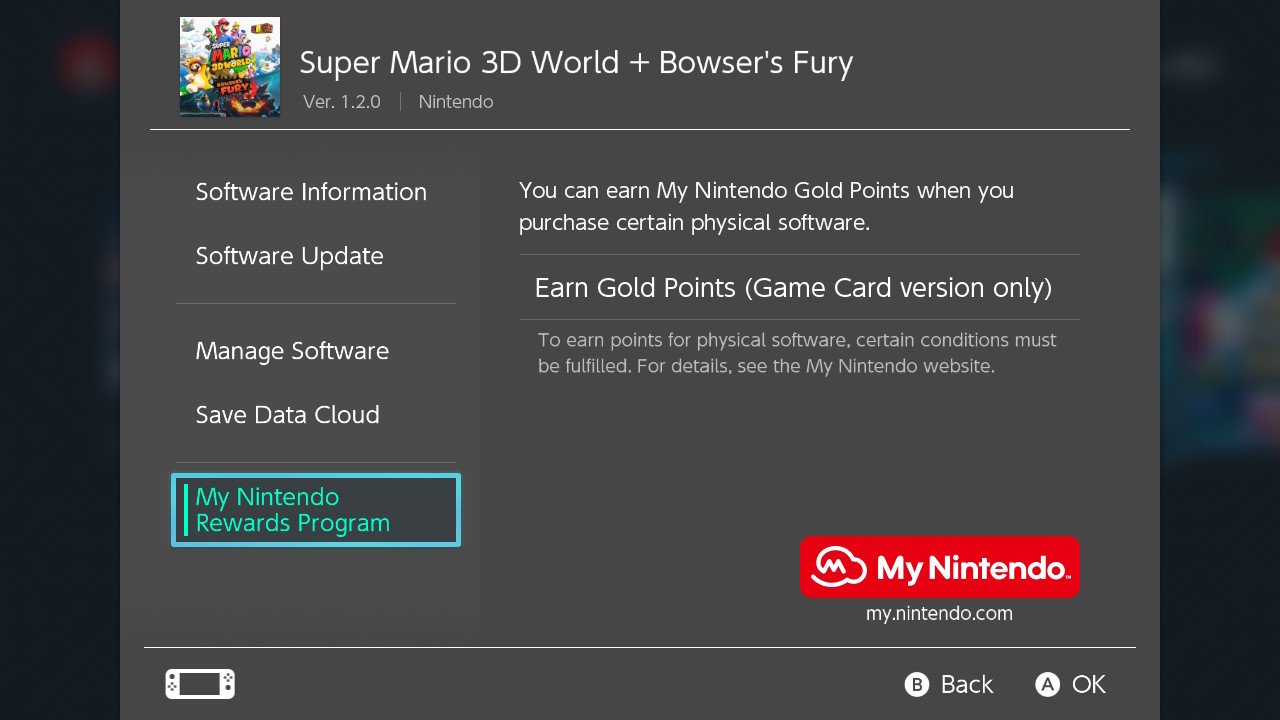Click the Back label at bottom right
Viewport: 1280px width, 720px height.
pos(967,684)
